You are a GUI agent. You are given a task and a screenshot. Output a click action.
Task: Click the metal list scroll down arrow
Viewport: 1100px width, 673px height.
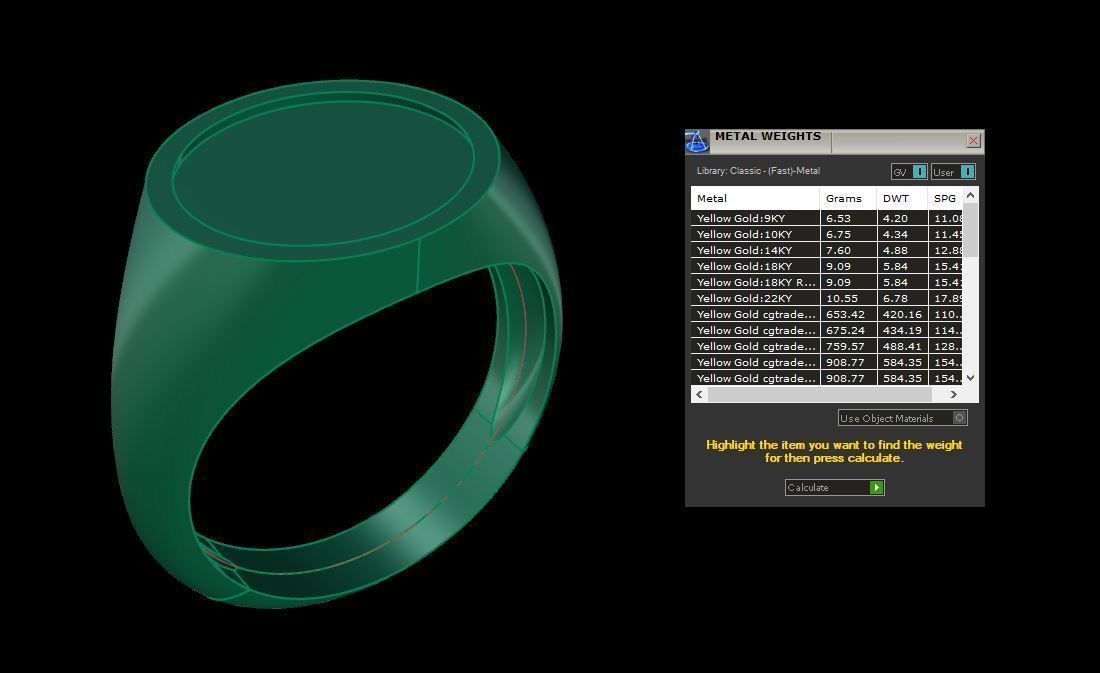(970, 378)
